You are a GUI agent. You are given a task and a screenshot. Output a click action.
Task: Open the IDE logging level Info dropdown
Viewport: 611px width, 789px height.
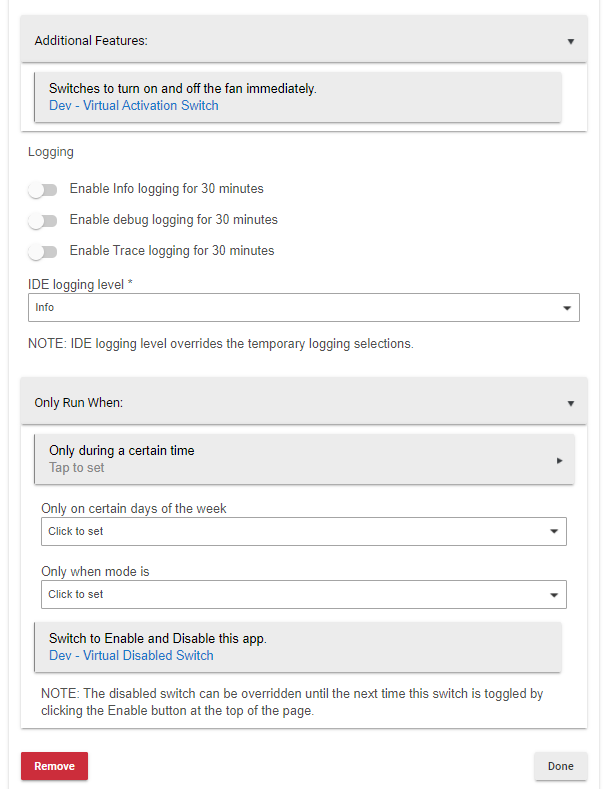click(300, 308)
